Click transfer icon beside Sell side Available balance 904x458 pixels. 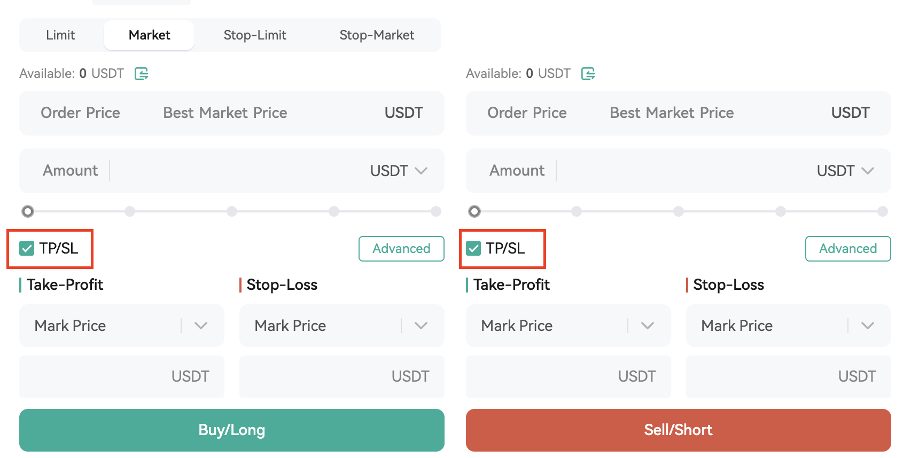(589, 73)
